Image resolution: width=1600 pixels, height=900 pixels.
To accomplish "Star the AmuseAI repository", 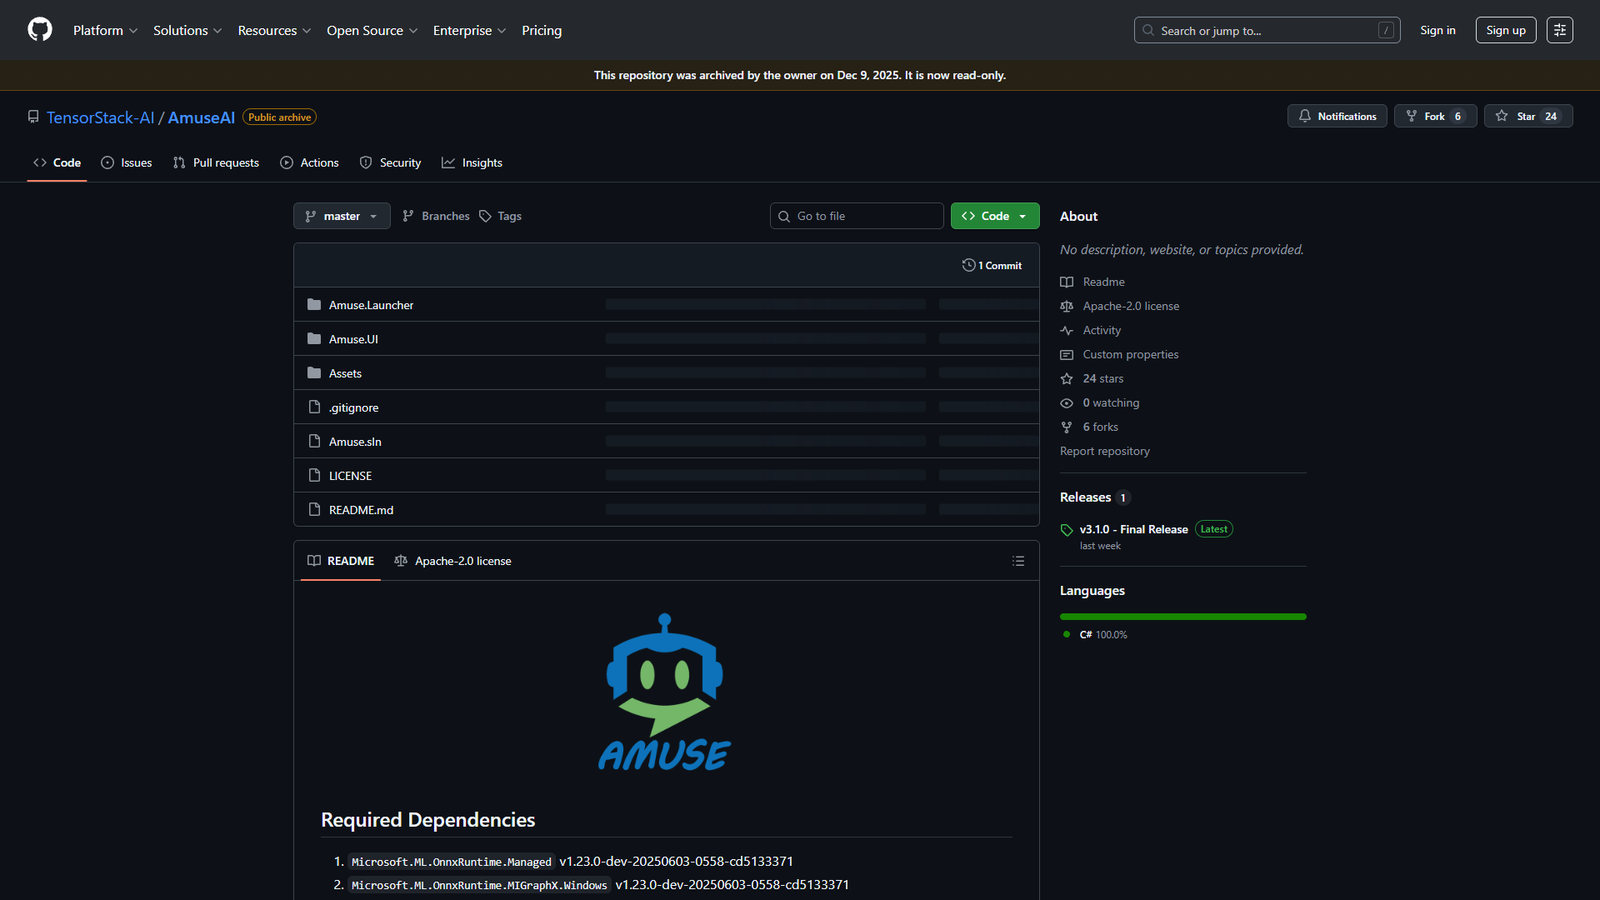I will pyautogui.click(x=1528, y=117).
